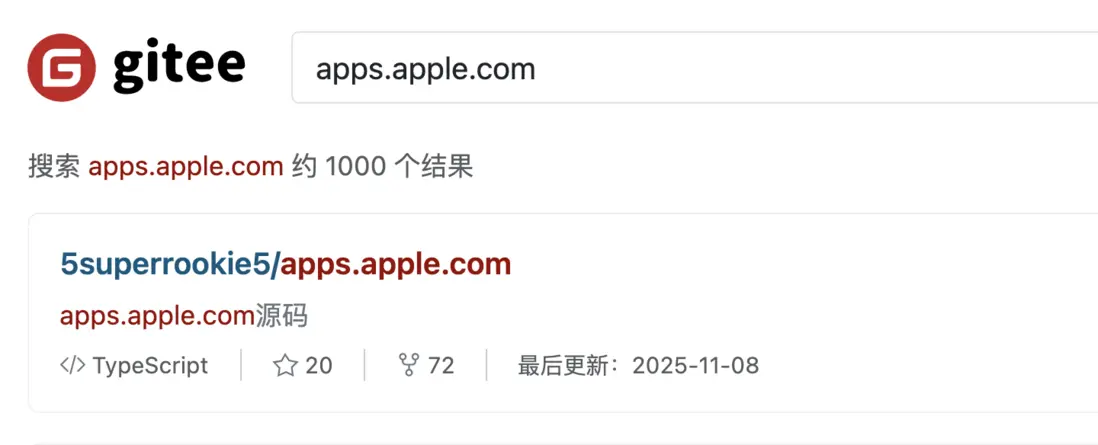1098x445 pixels.
Task: Click the 1000 result count number
Action: click(x=356, y=167)
